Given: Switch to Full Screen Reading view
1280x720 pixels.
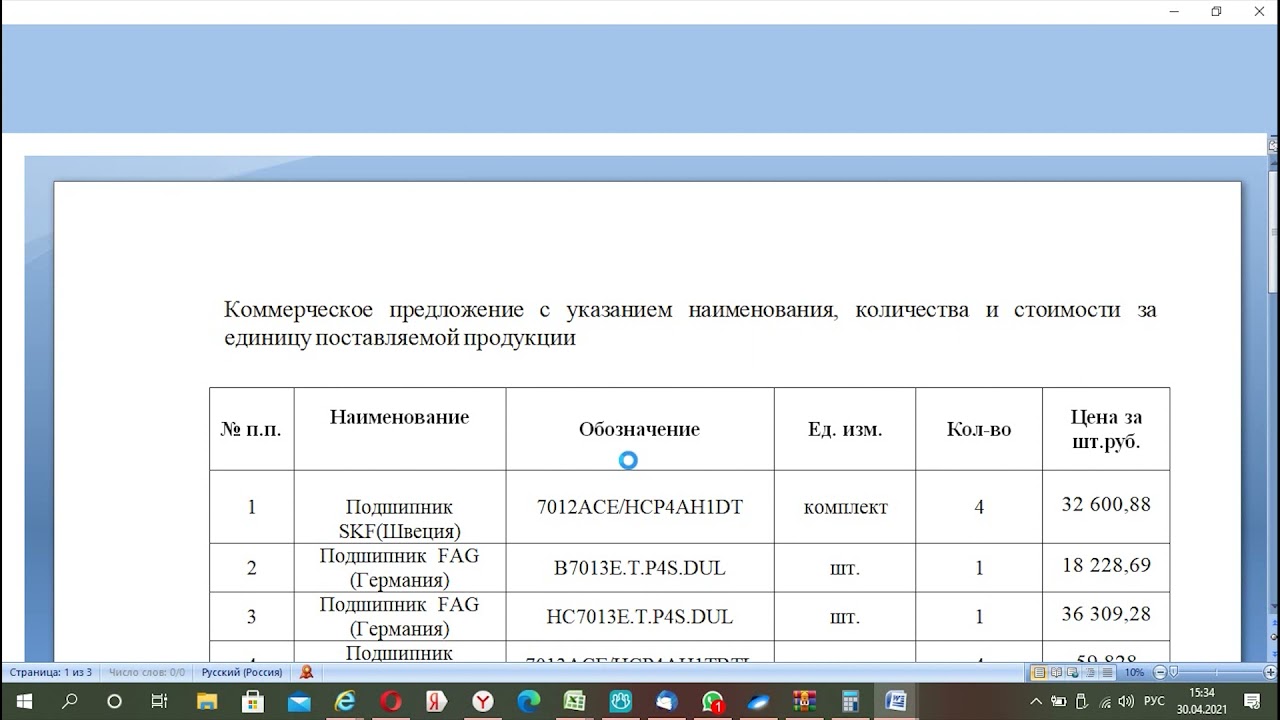Looking at the screenshot, I should pos(1056,672).
